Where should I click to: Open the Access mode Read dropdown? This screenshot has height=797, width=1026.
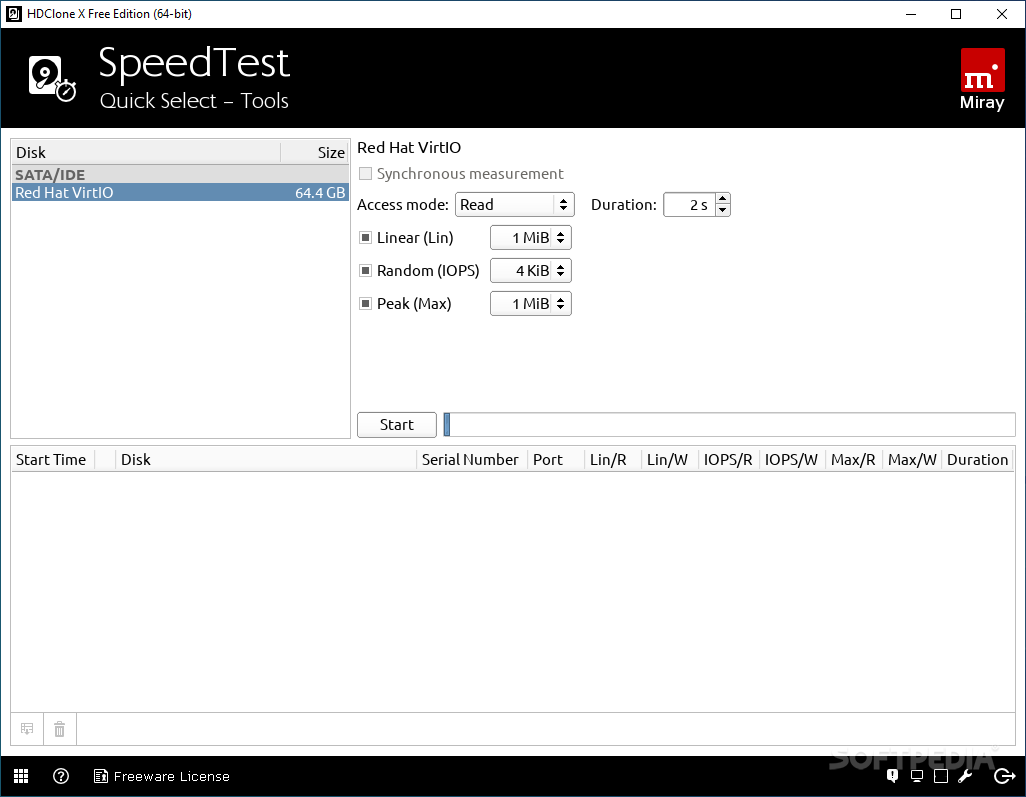[x=515, y=205]
